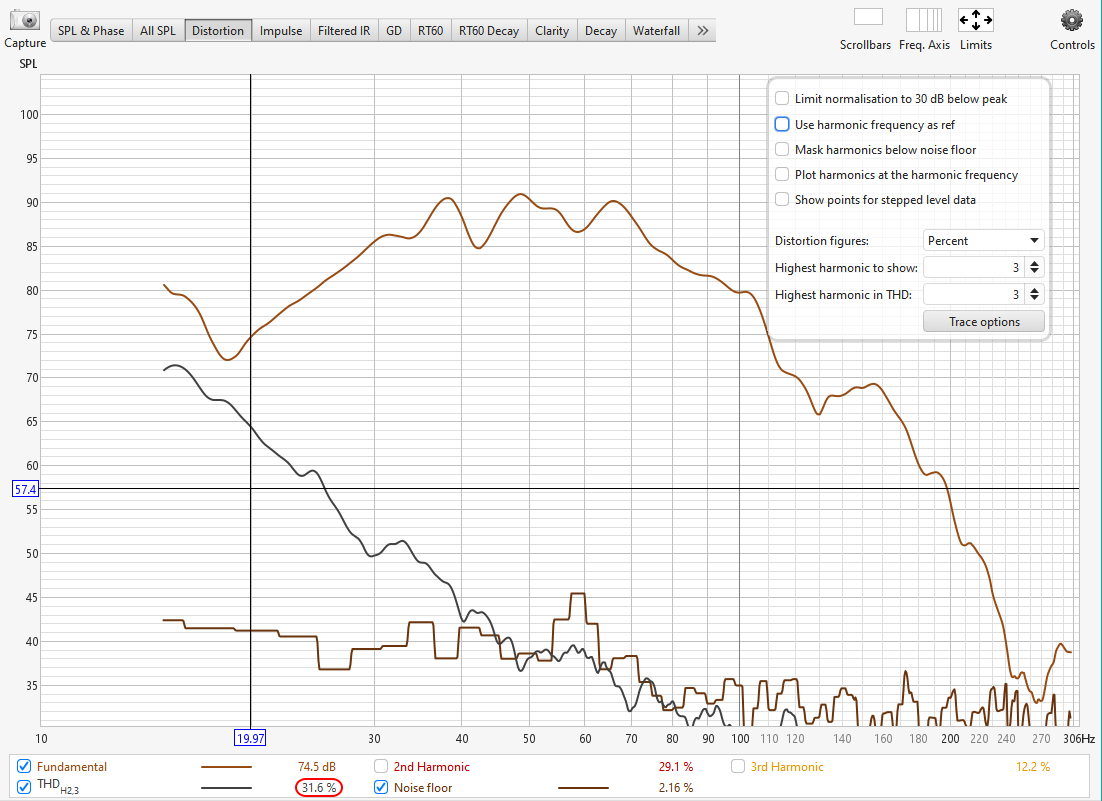
Task: Open the Waterfall tab
Action: (656, 30)
